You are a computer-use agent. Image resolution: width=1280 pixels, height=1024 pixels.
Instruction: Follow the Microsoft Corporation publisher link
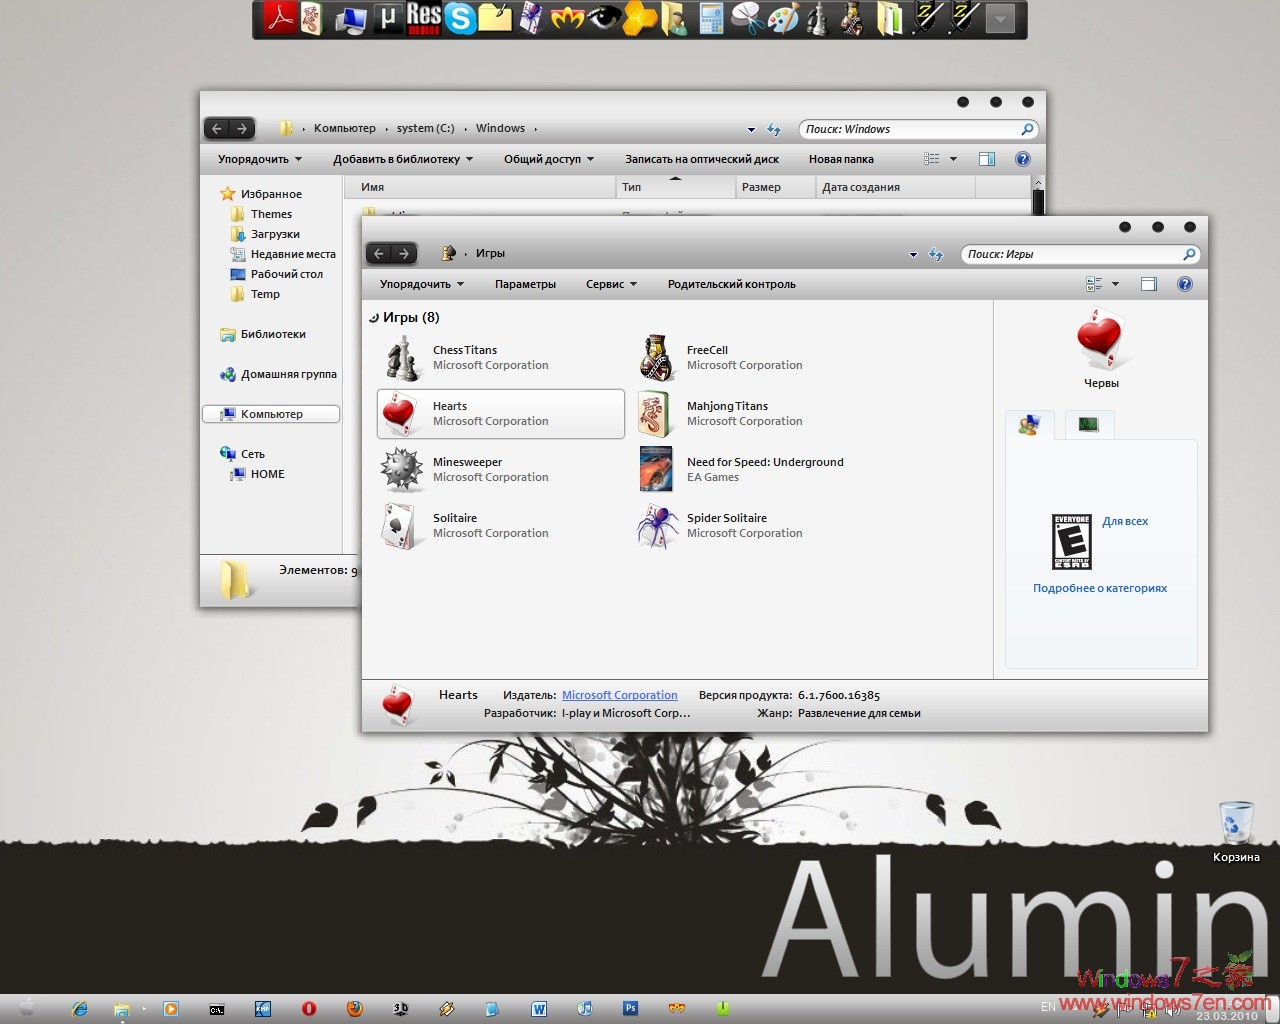(620, 694)
